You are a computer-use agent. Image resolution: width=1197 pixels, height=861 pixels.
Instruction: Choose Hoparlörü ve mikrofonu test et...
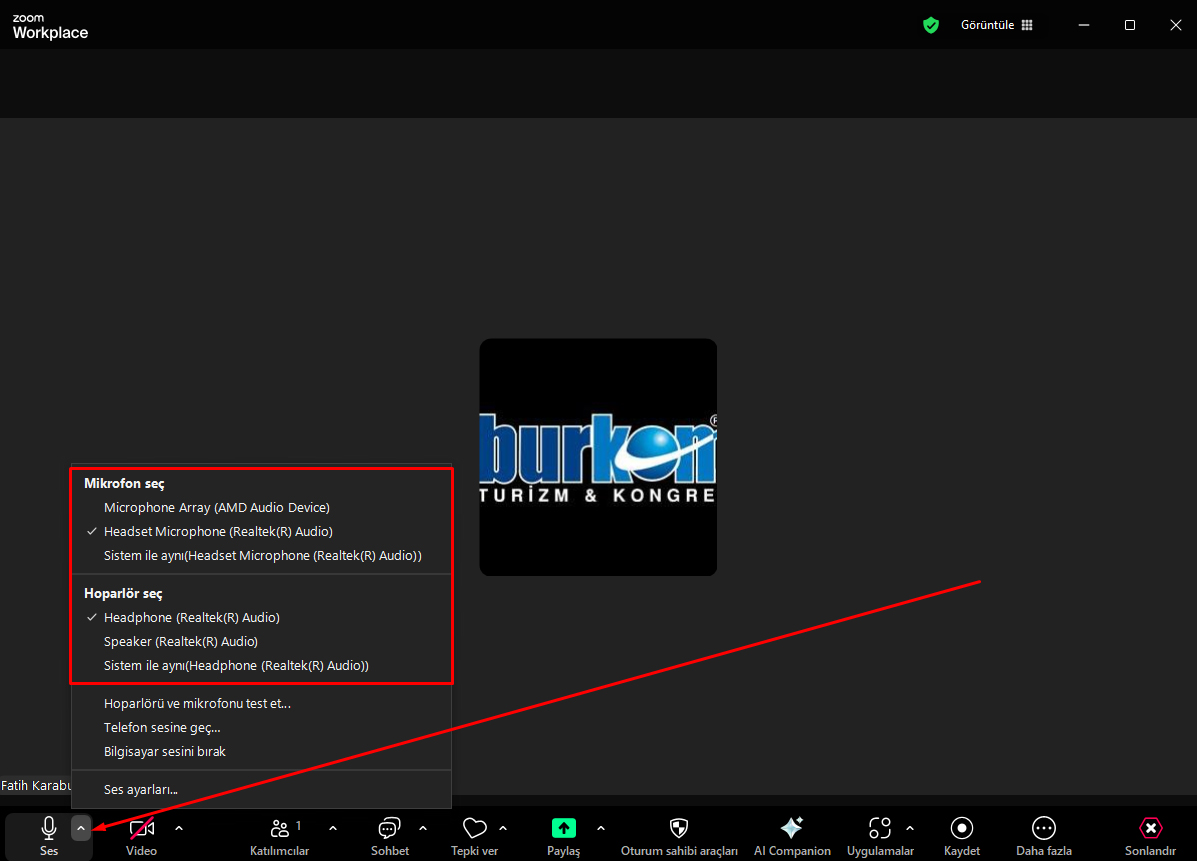tap(197, 704)
